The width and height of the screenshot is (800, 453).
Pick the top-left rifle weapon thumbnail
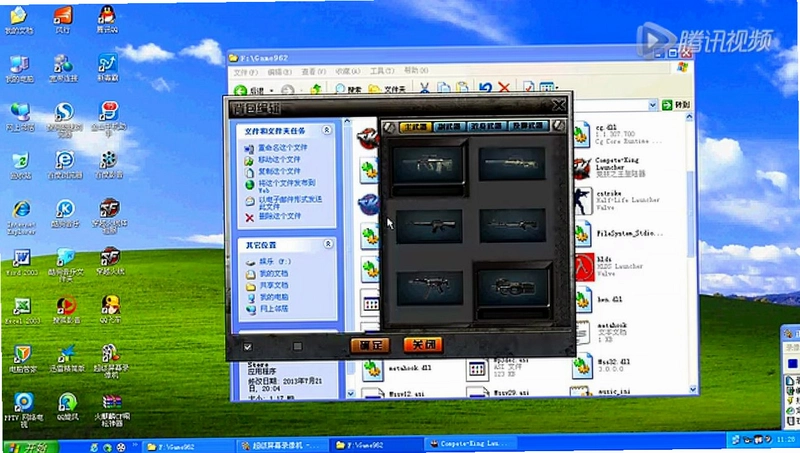tap(429, 165)
